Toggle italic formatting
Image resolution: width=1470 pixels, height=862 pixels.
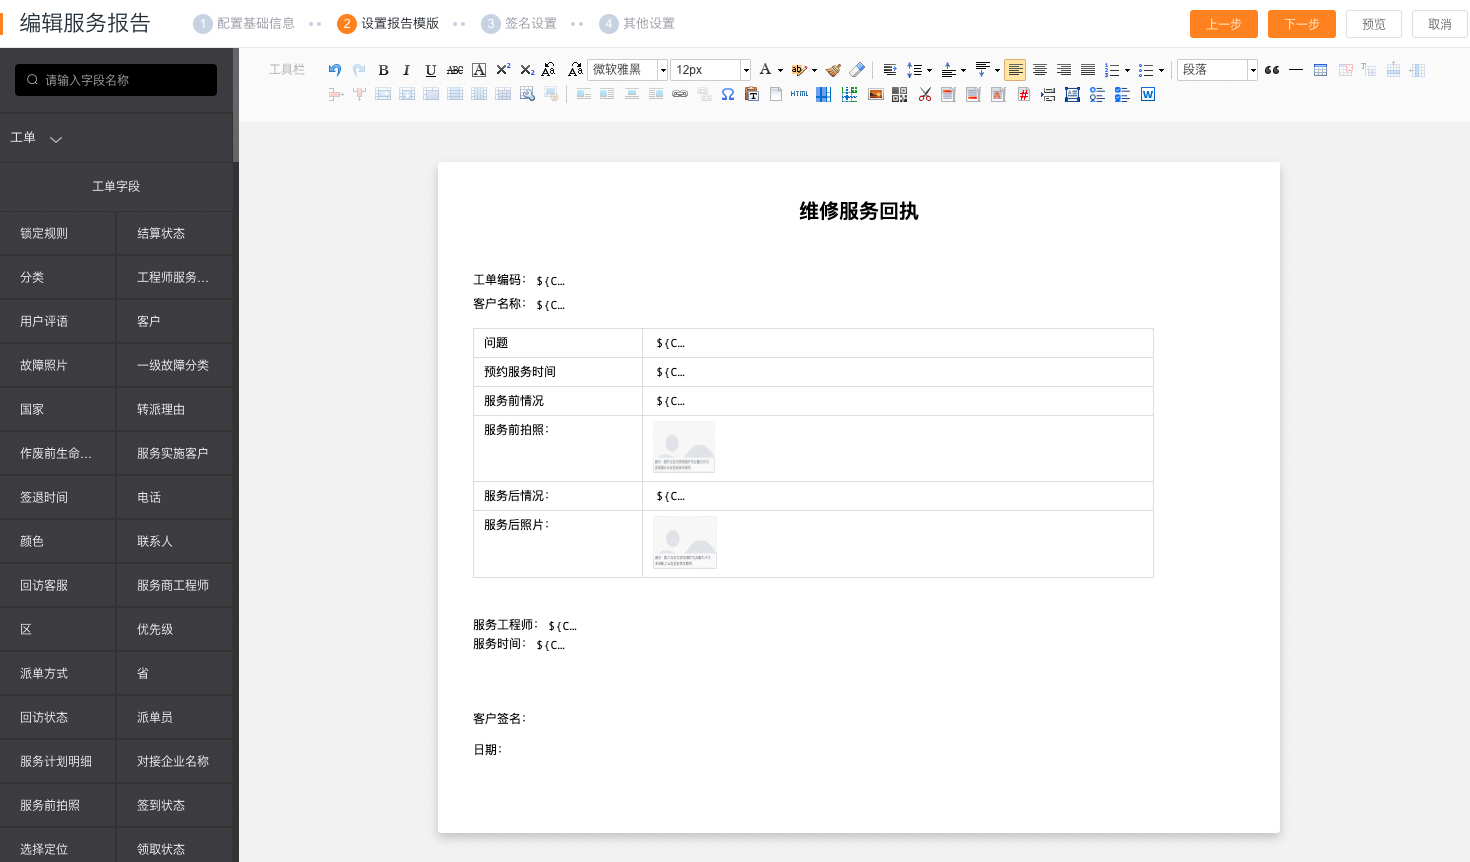pyautogui.click(x=407, y=70)
